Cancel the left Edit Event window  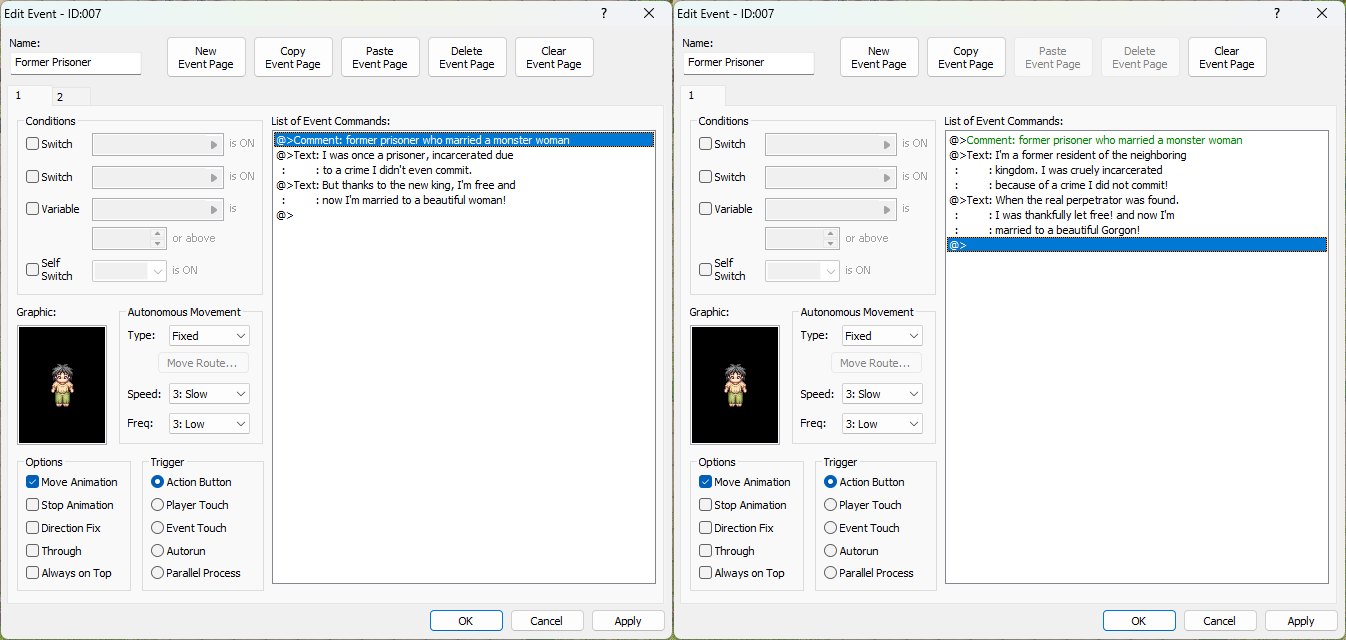point(547,621)
